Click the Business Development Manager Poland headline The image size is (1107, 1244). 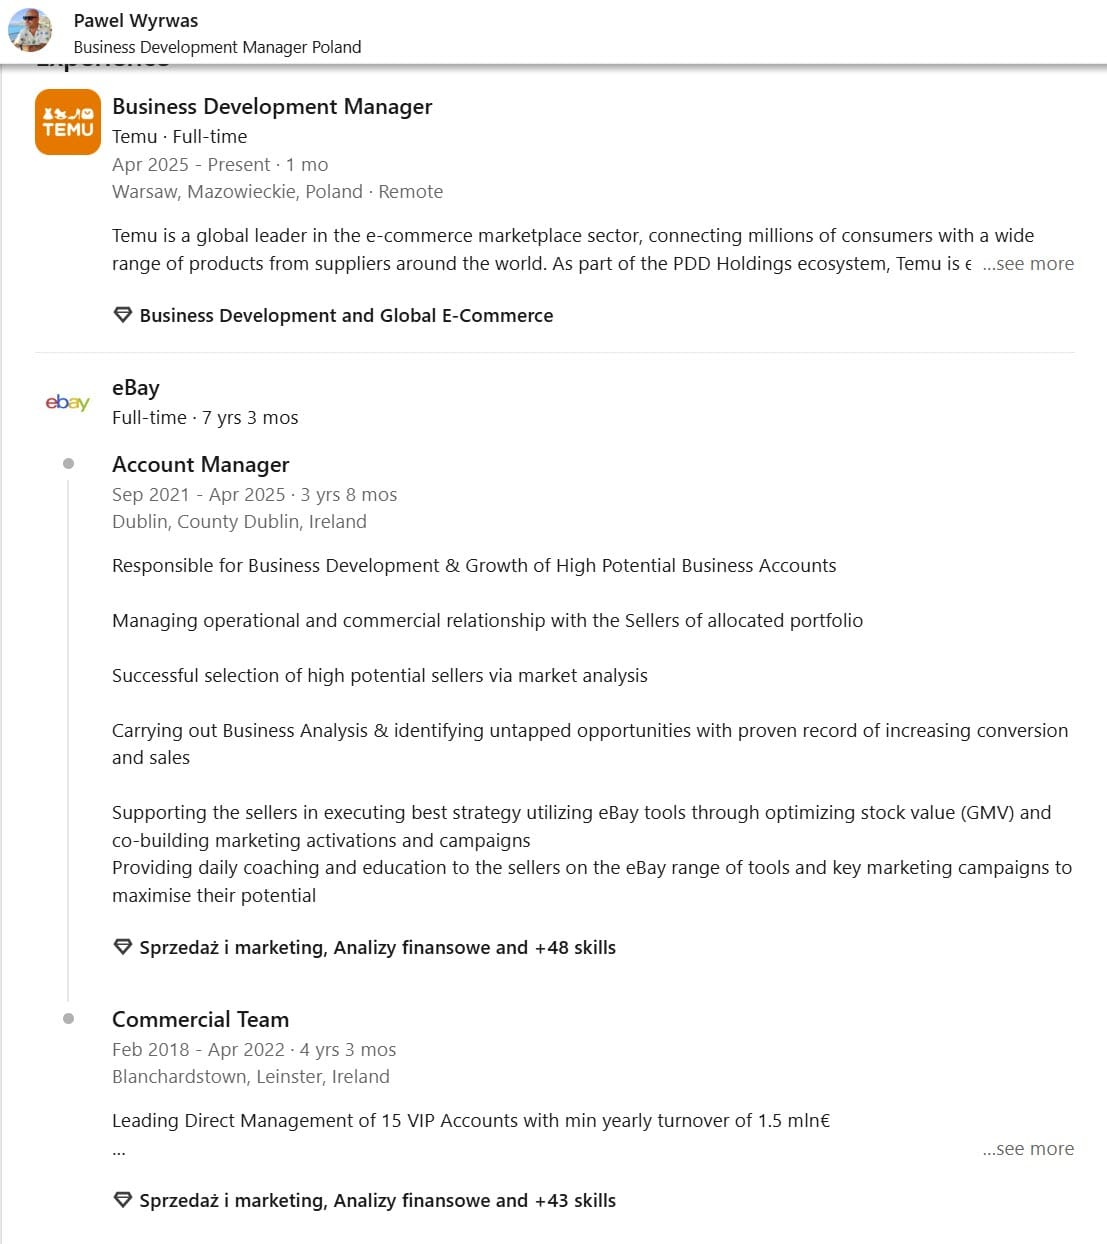point(217,47)
